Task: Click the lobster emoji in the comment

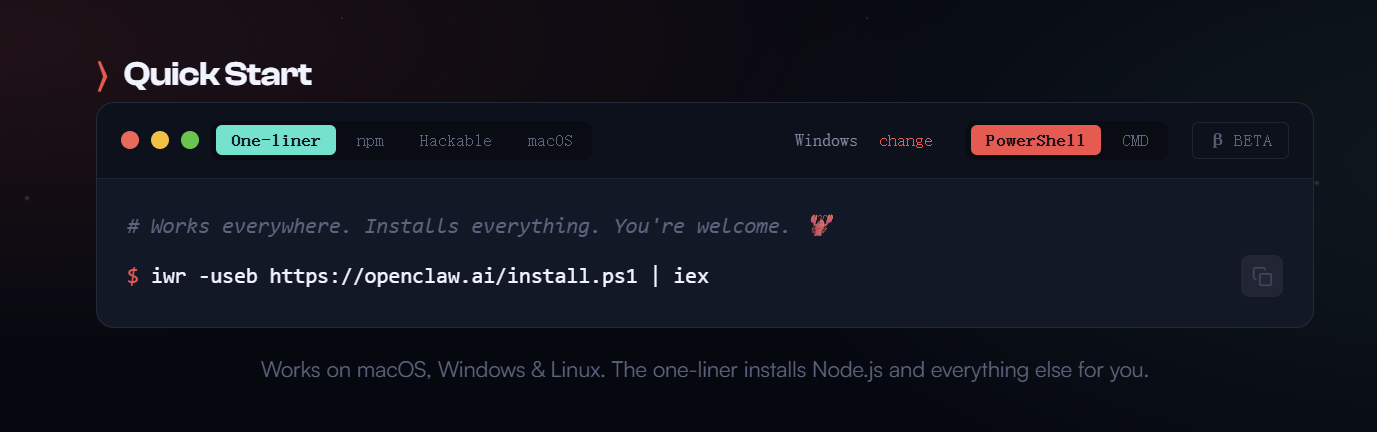Action: 822,226
